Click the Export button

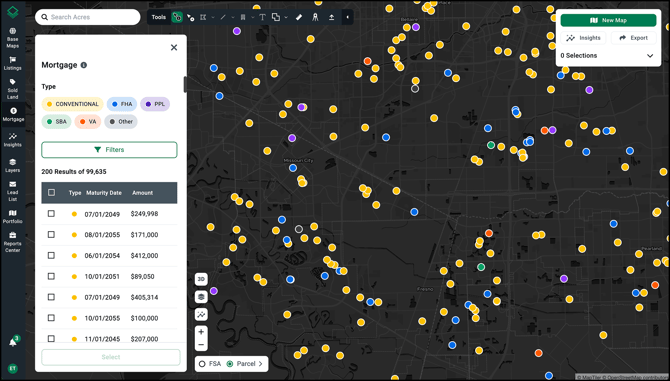point(633,38)
